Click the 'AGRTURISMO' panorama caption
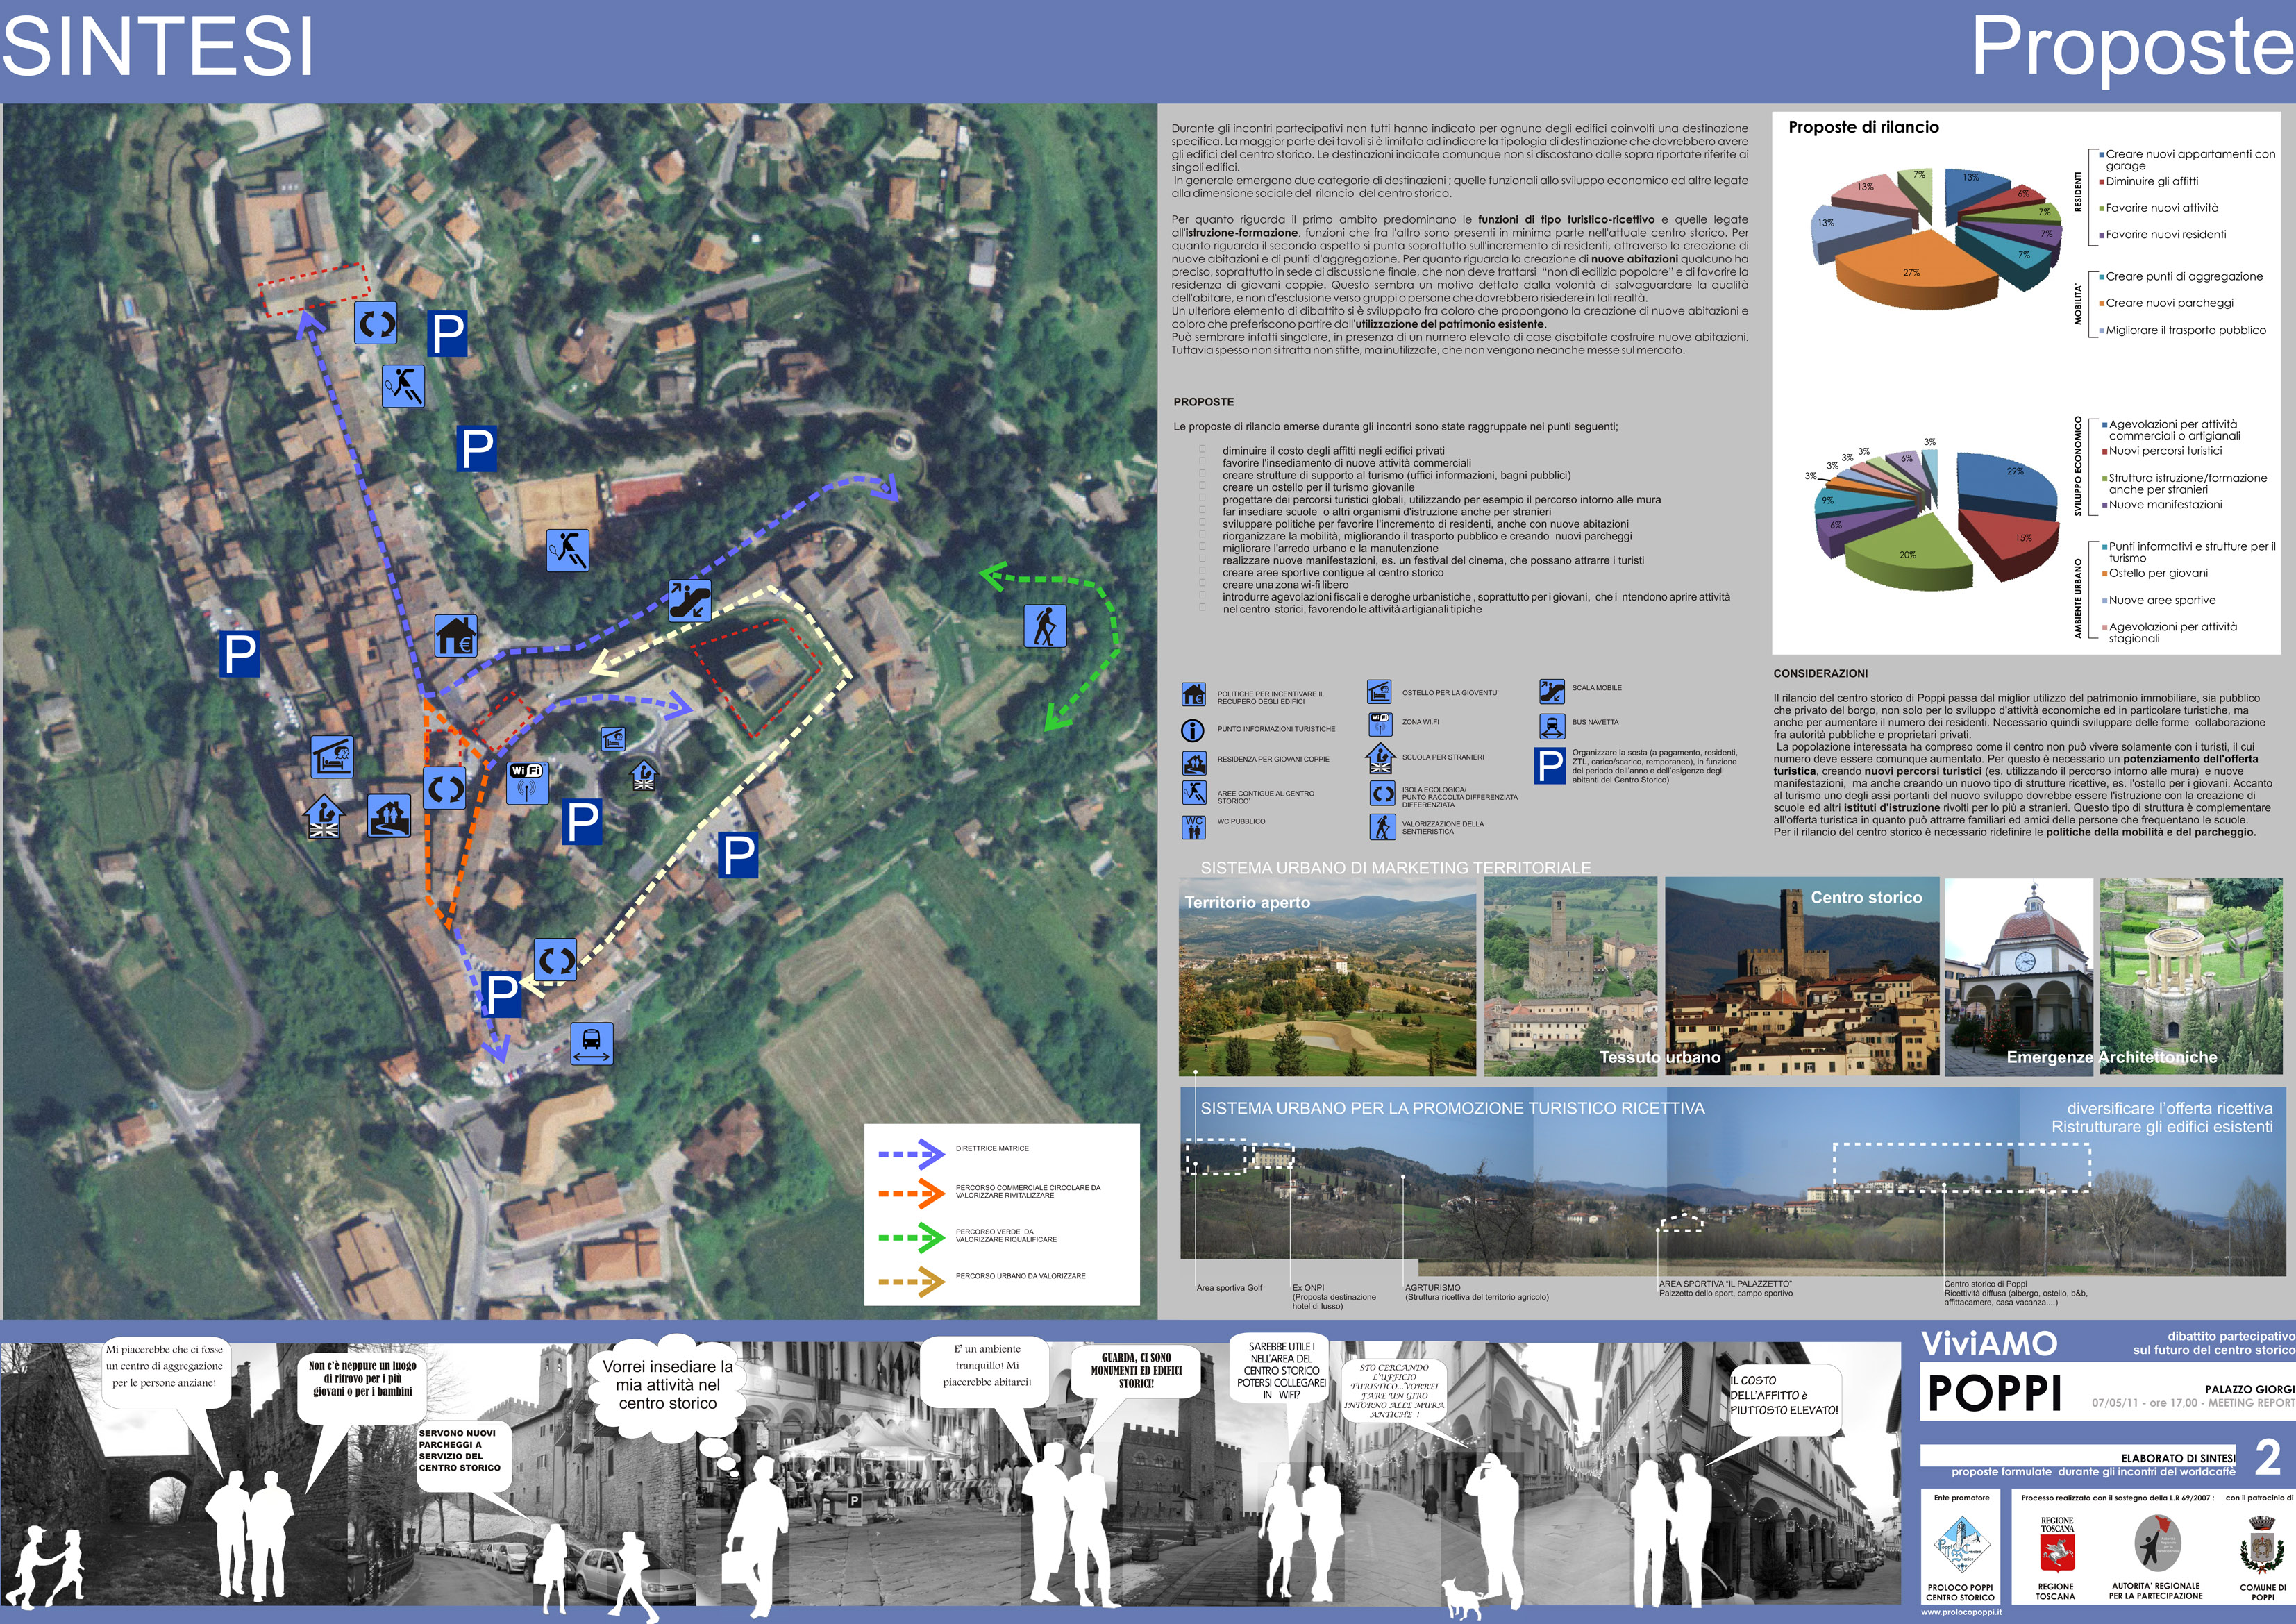Viewport: 2296px width, 1624px height. pyautogui.click(x=1432, y=1288)
